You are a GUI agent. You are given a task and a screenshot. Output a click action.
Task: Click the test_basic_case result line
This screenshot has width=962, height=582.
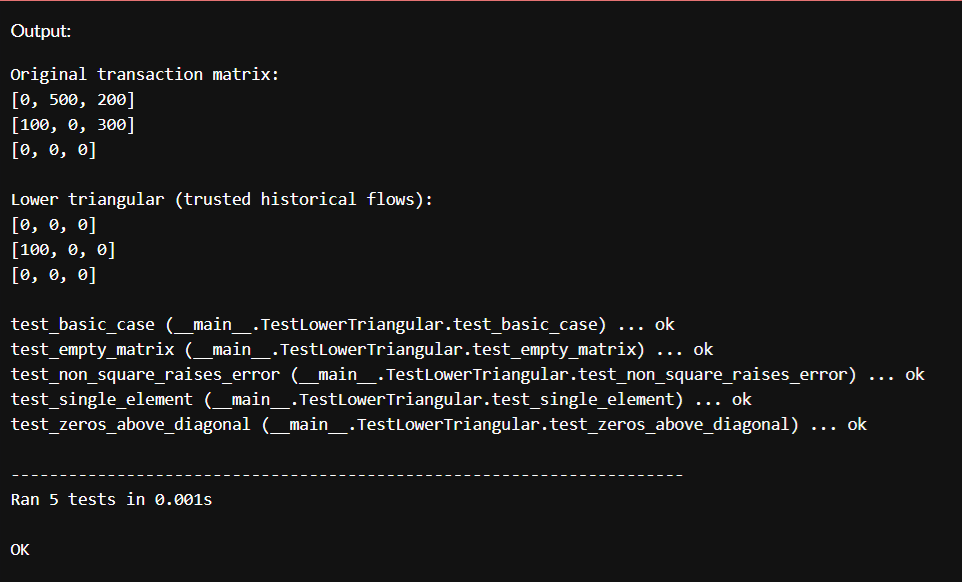(342, 324)
